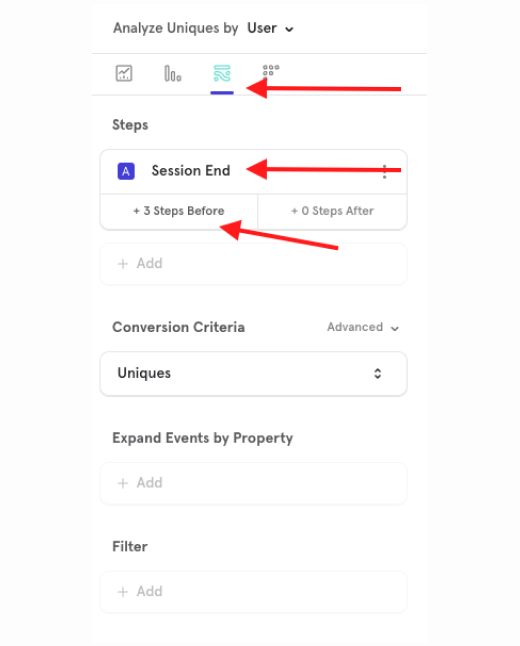
Task: Switch to the Funnels bar chart tab
Action: [x=173, y=74]
